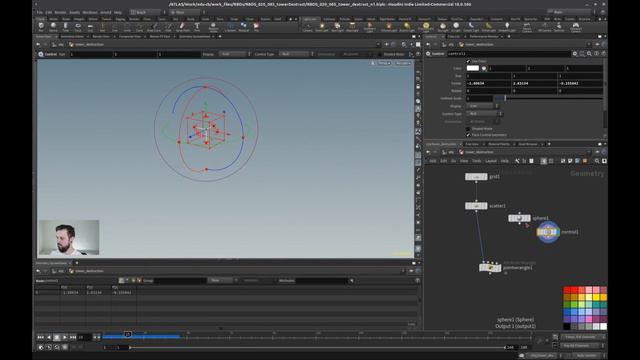
Task: Select the Draw Curve shelf tool
Action: point(154,27)
